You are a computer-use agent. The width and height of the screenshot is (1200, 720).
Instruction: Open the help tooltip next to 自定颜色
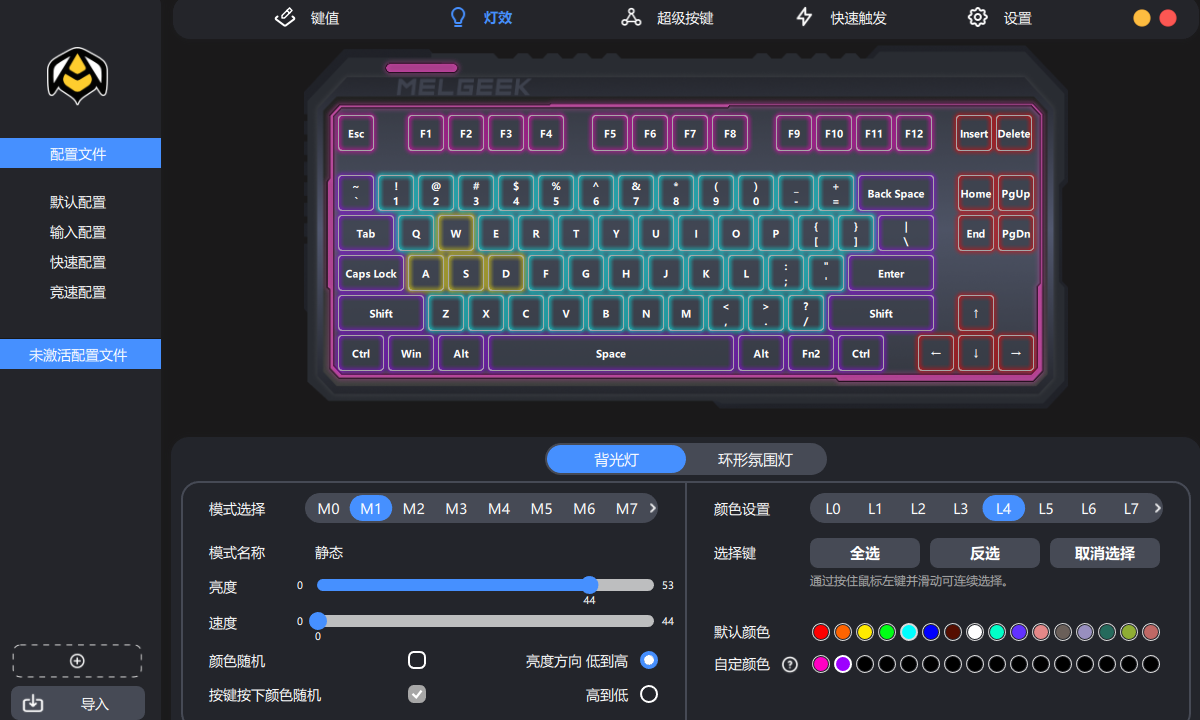789,663
